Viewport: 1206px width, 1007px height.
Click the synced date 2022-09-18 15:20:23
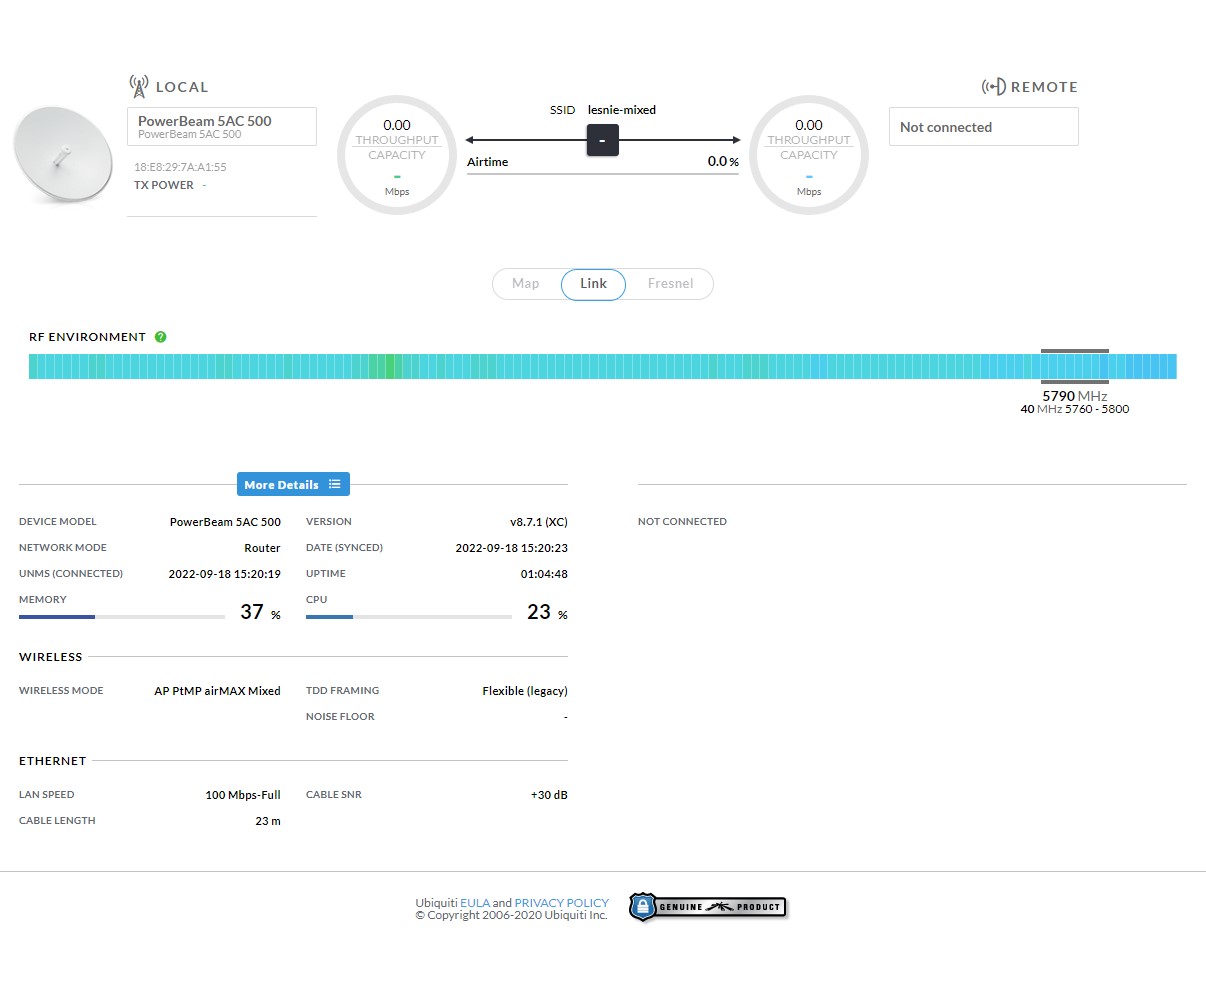pos(511,548)
